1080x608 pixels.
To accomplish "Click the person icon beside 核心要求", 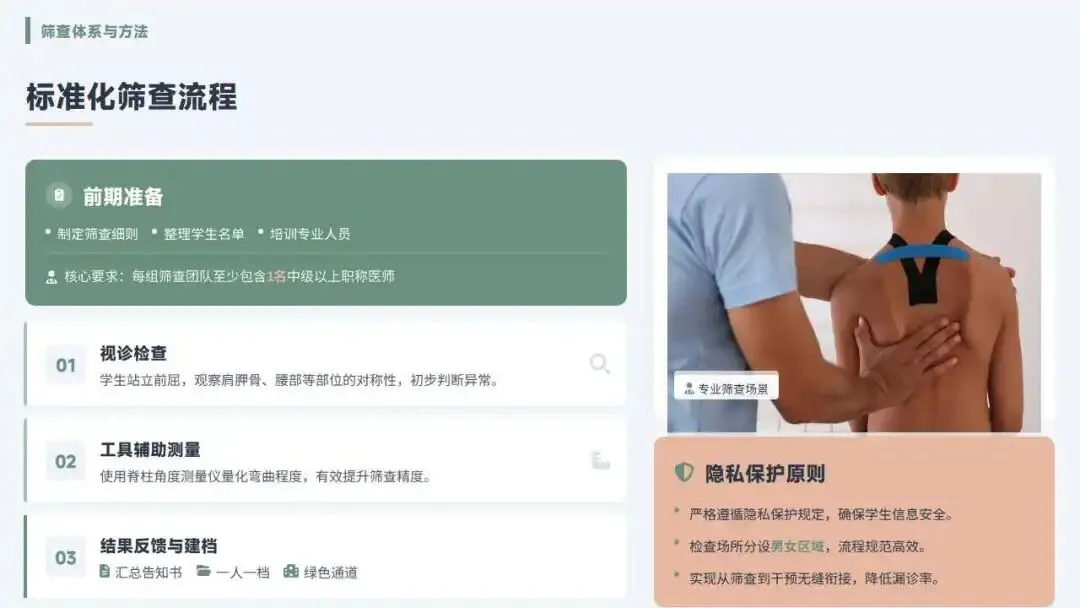I will point(51,277).
